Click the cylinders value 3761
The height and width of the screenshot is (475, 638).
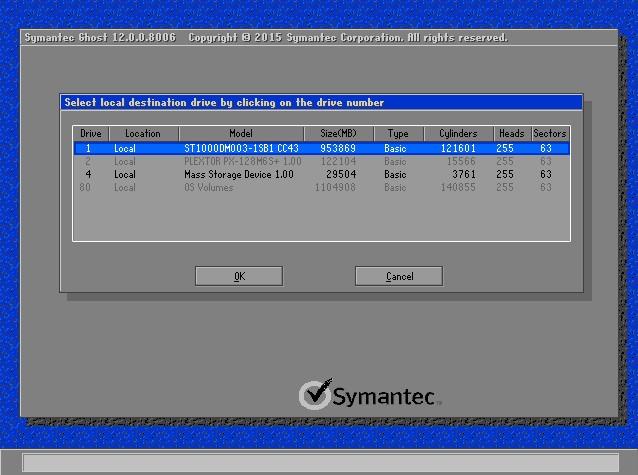(464, 175)
